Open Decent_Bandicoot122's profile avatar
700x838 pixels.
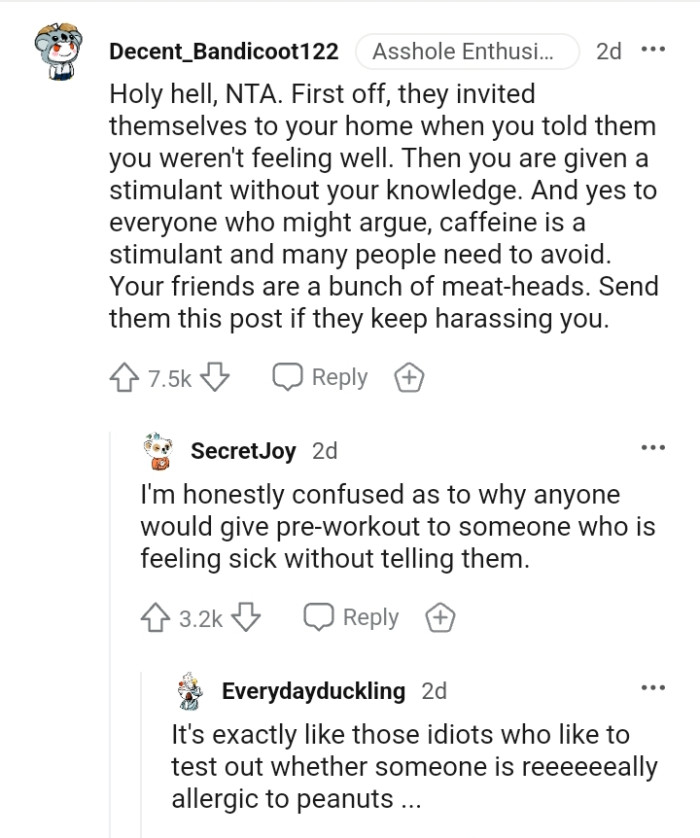56,51
